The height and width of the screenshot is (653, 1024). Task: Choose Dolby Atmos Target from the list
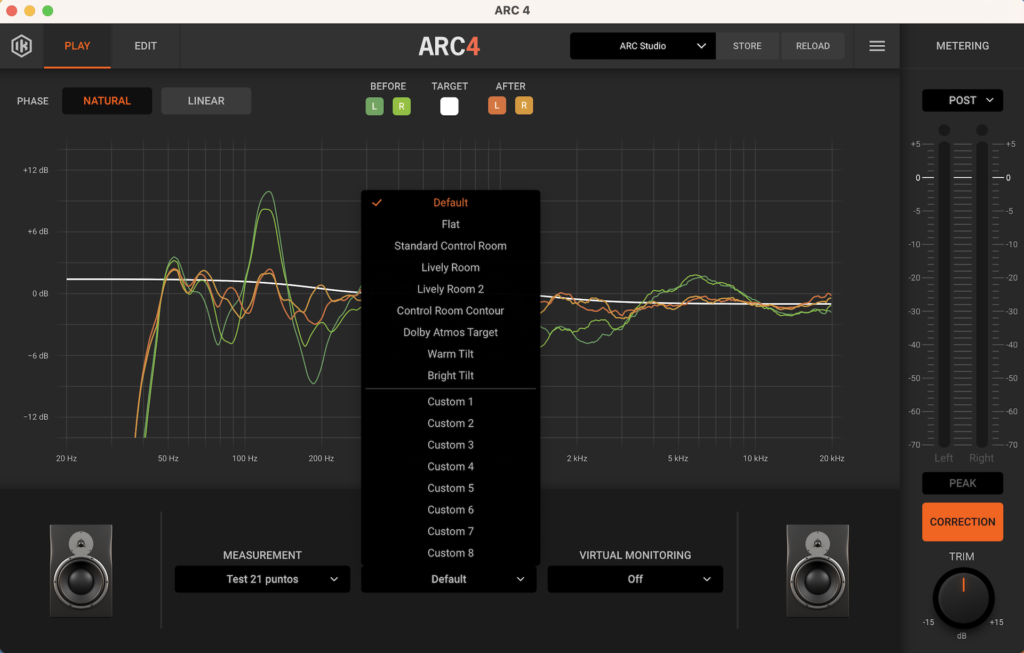click(450, 332)
